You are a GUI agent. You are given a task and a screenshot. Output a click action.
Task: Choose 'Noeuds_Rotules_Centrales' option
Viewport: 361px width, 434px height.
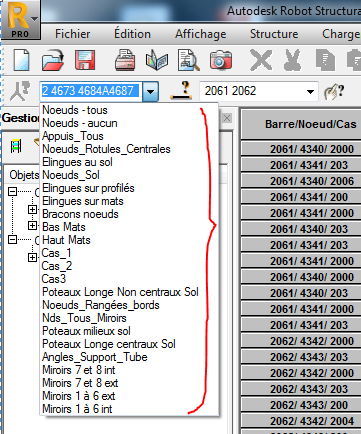[x=129, y=149]
